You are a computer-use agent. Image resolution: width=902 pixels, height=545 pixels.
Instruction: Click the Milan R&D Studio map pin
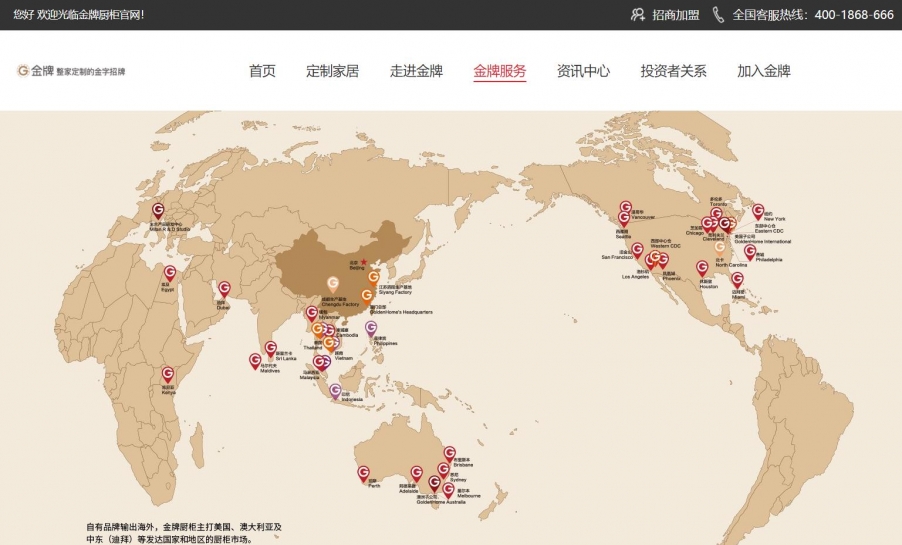tap(158, 211)
